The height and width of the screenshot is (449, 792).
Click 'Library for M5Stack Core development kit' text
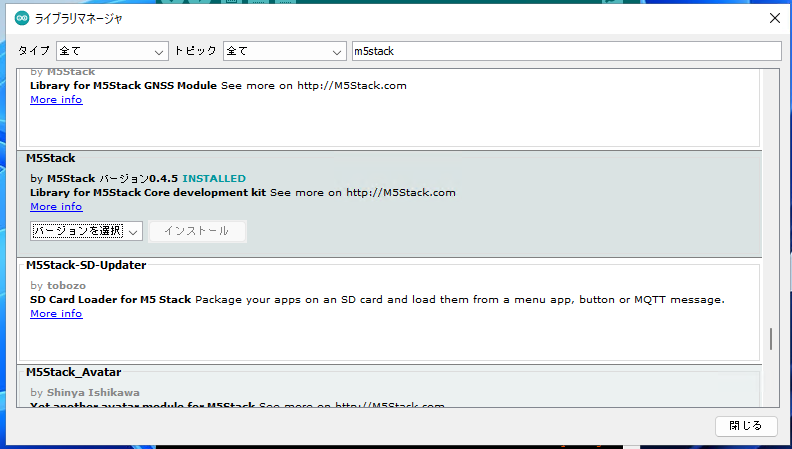point(148,192)
